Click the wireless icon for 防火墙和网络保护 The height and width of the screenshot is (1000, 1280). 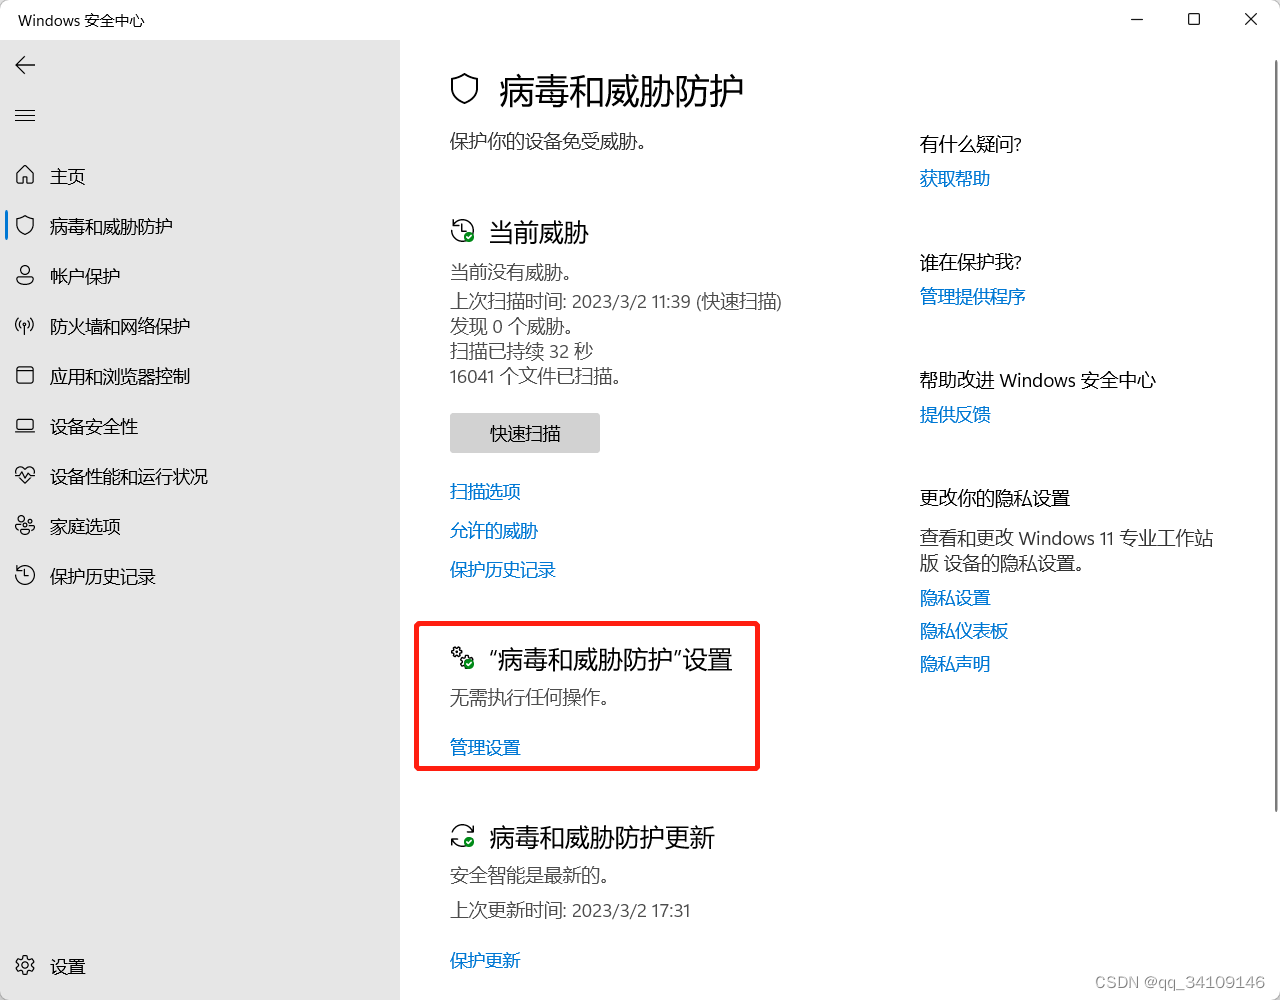[25, 326]
